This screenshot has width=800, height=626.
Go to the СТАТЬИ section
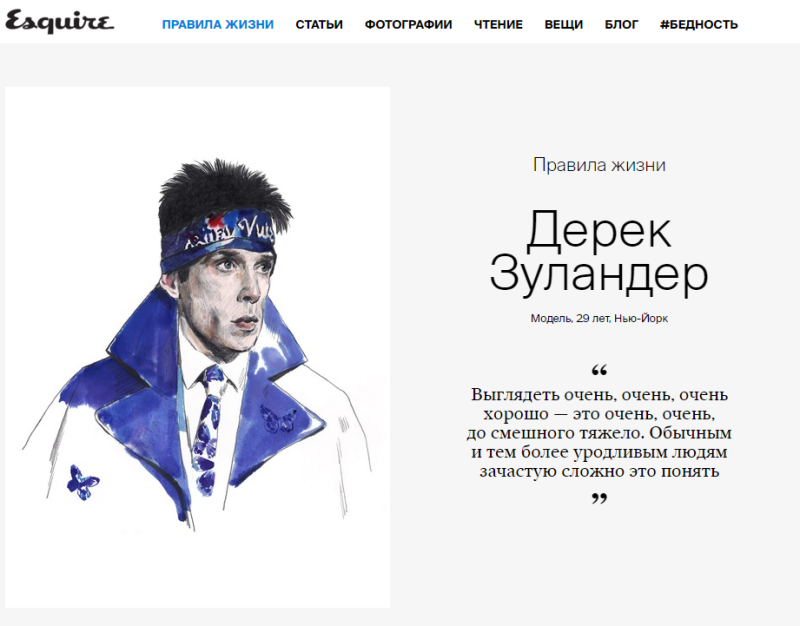click(319, 24)
